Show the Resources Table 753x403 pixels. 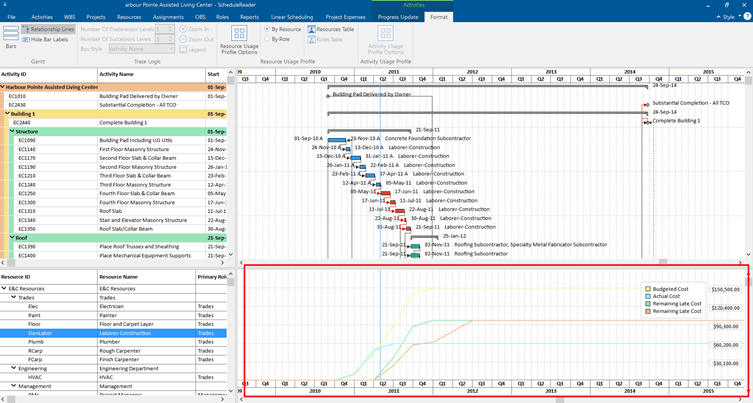click(331, 29)
